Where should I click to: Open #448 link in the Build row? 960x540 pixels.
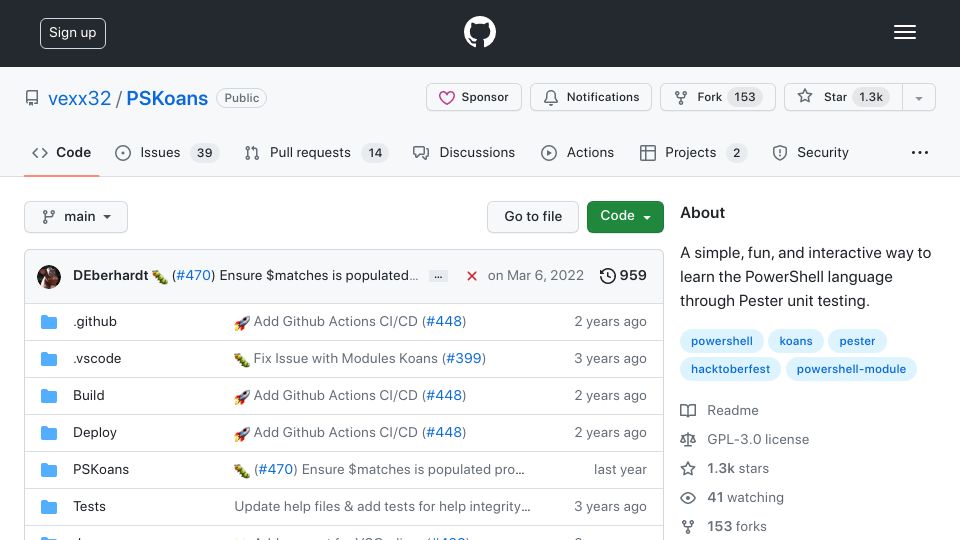[444, 396]
